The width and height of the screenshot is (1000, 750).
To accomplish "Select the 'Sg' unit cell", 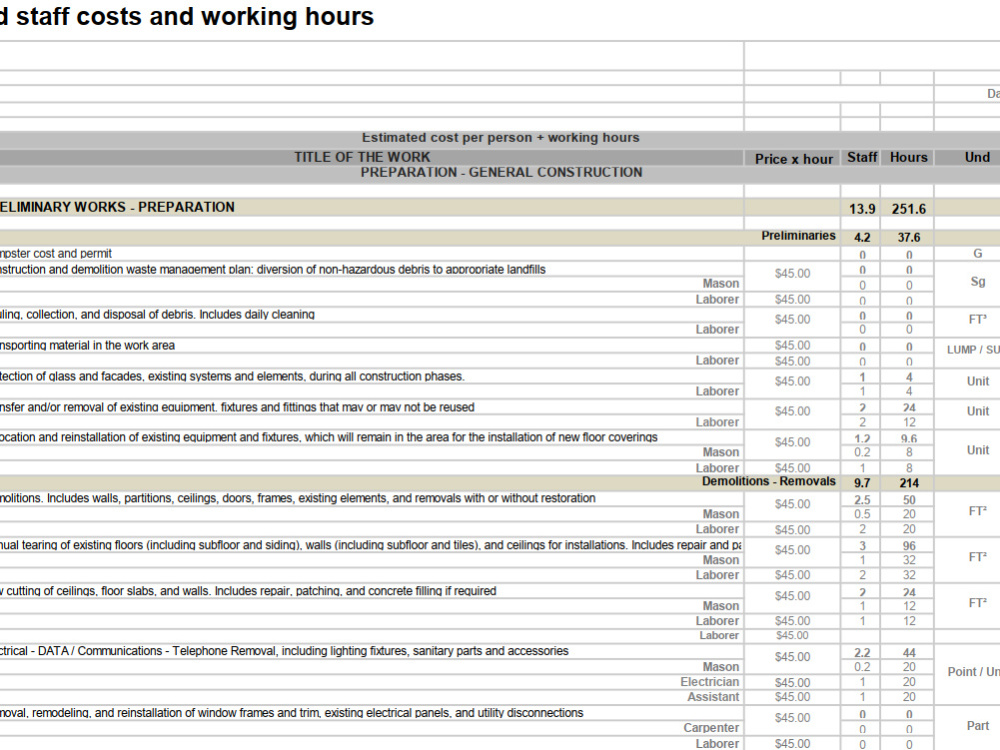I will (978, 282).
